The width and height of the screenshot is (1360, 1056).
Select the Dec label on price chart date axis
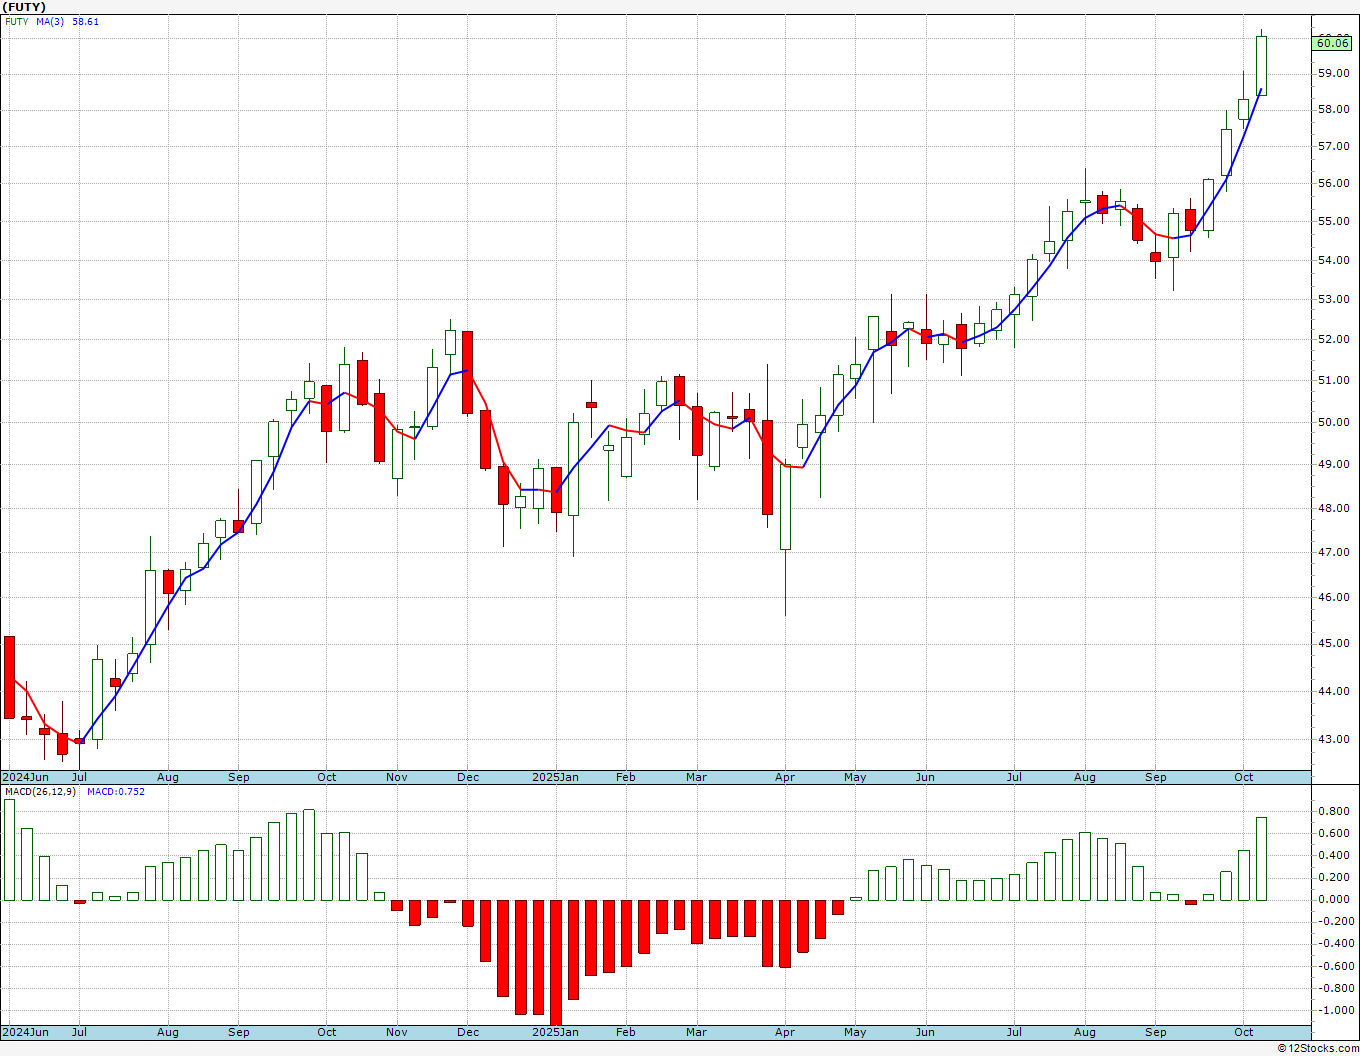point(468,777)
